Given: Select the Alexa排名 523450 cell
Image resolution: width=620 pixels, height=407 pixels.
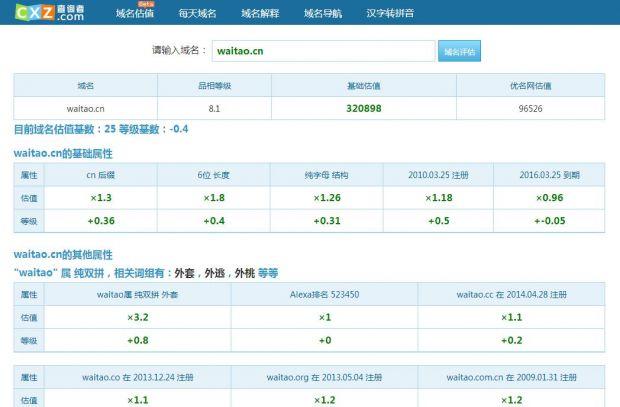Looking at the screenshot, I should point(324,294).
